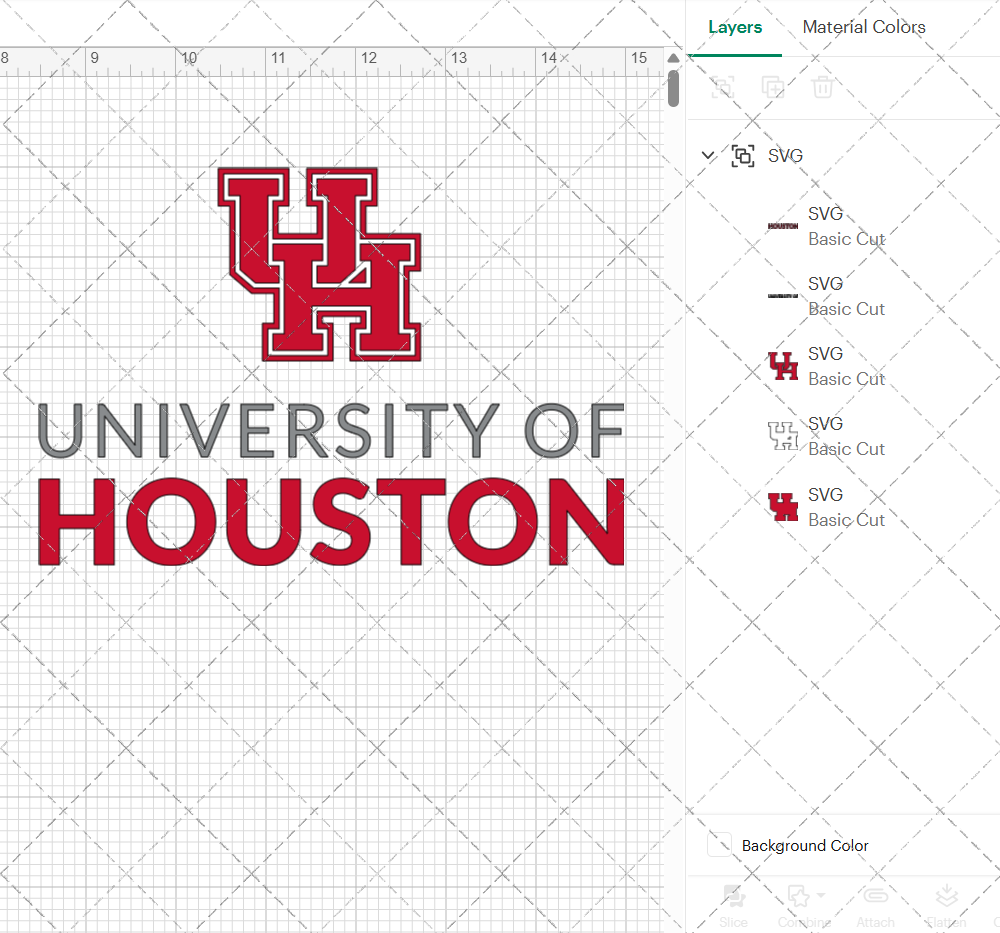Select the UNIVERSITY OF layer thumbnail

(x=783, y=296)
